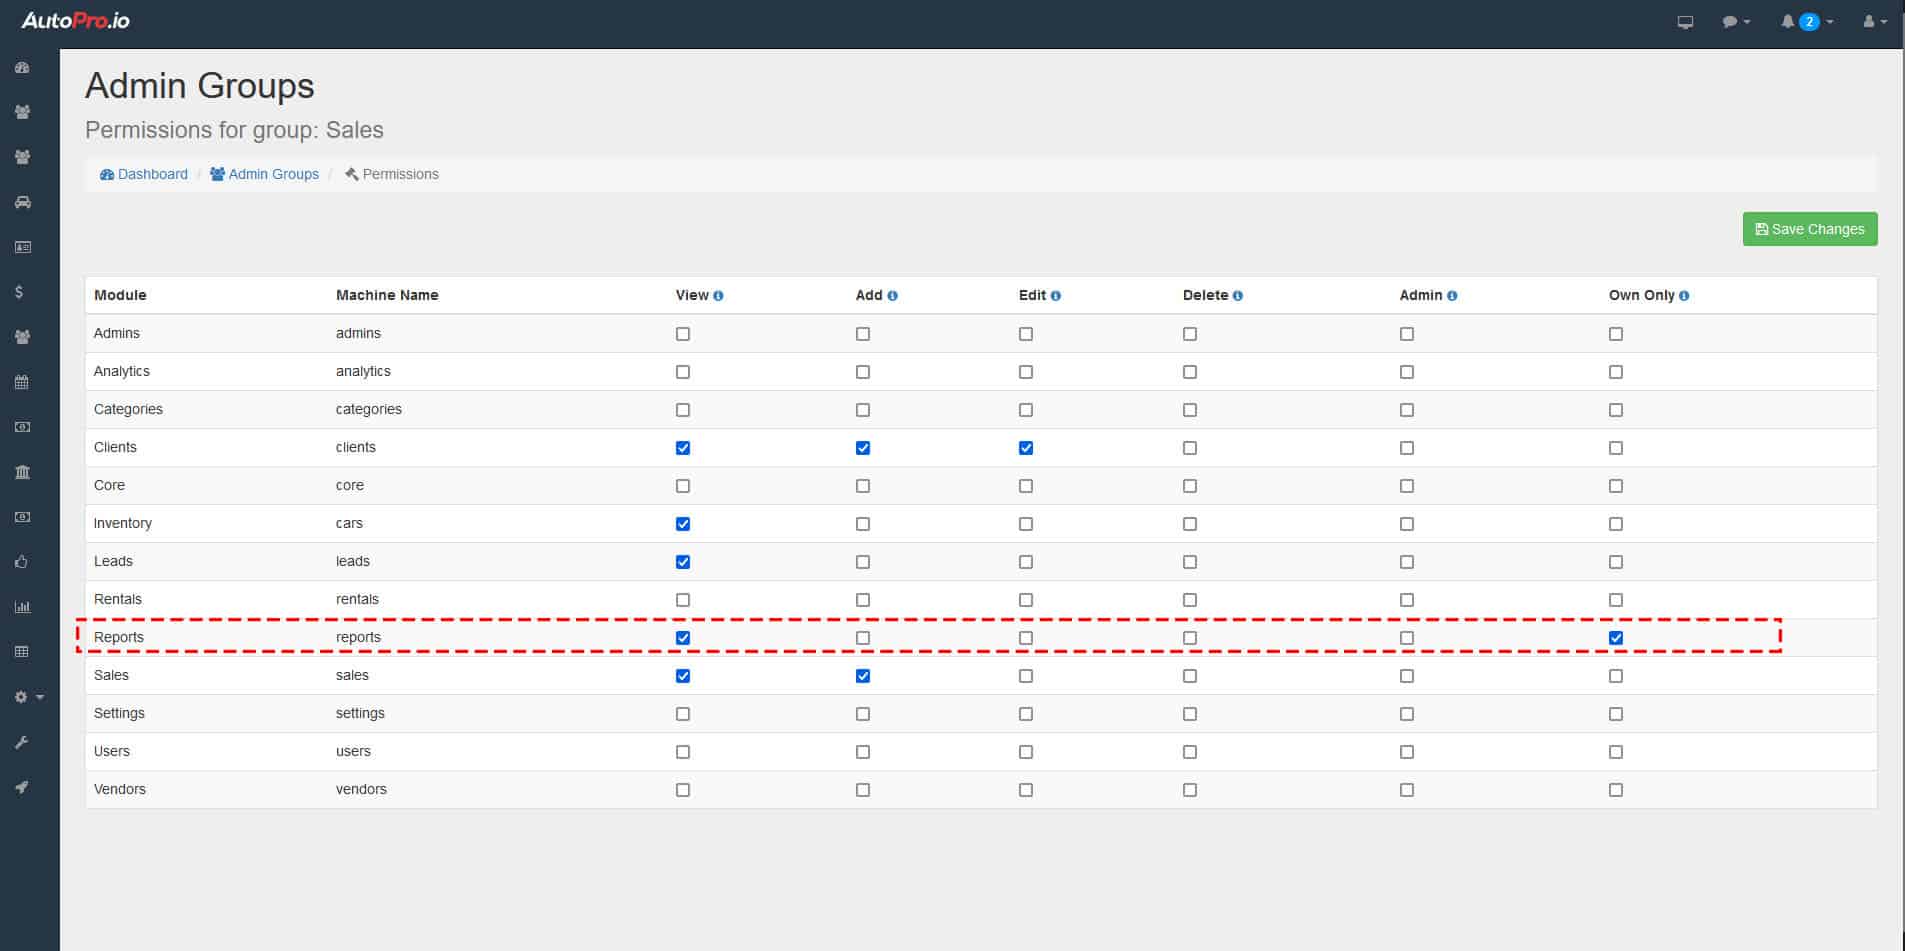Click the banknote icon just above the bank icon
This screenshot has width=1905, height=951.
click(x=22, y=427)
